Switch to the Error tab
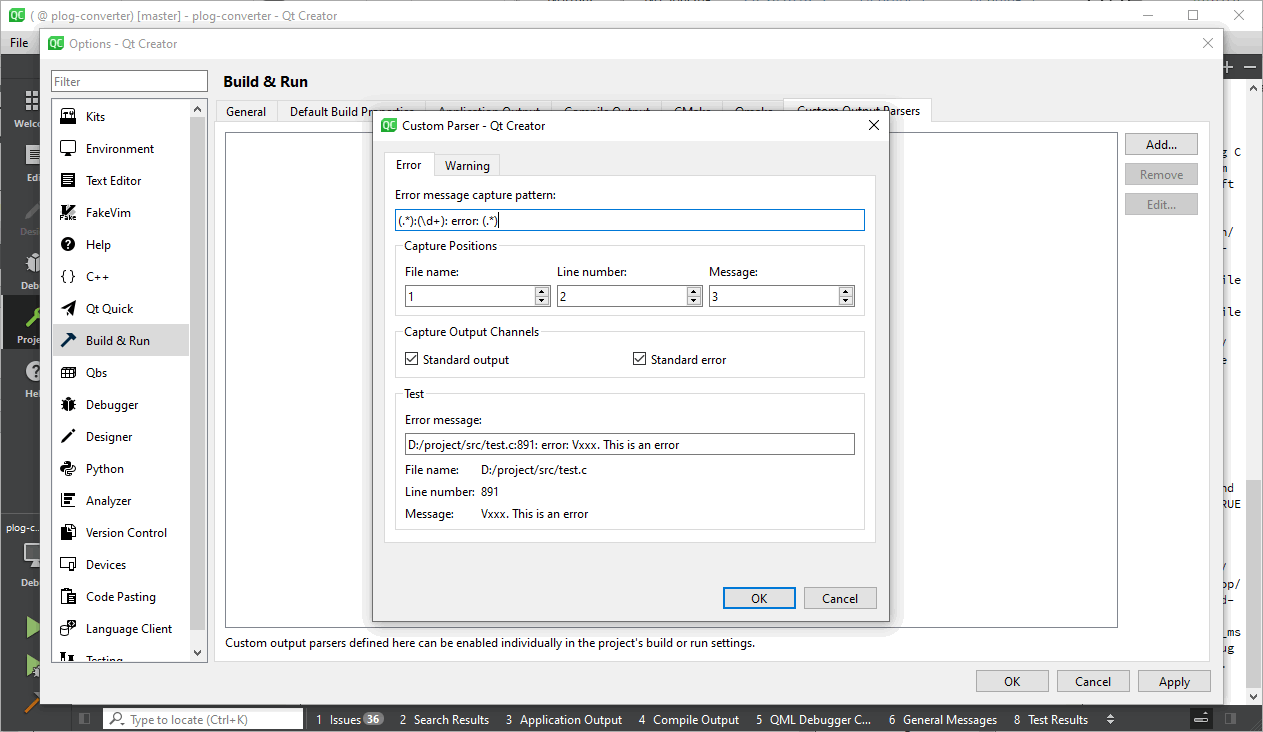Viewport: 1263px width, 732px height. pos(408,164)
